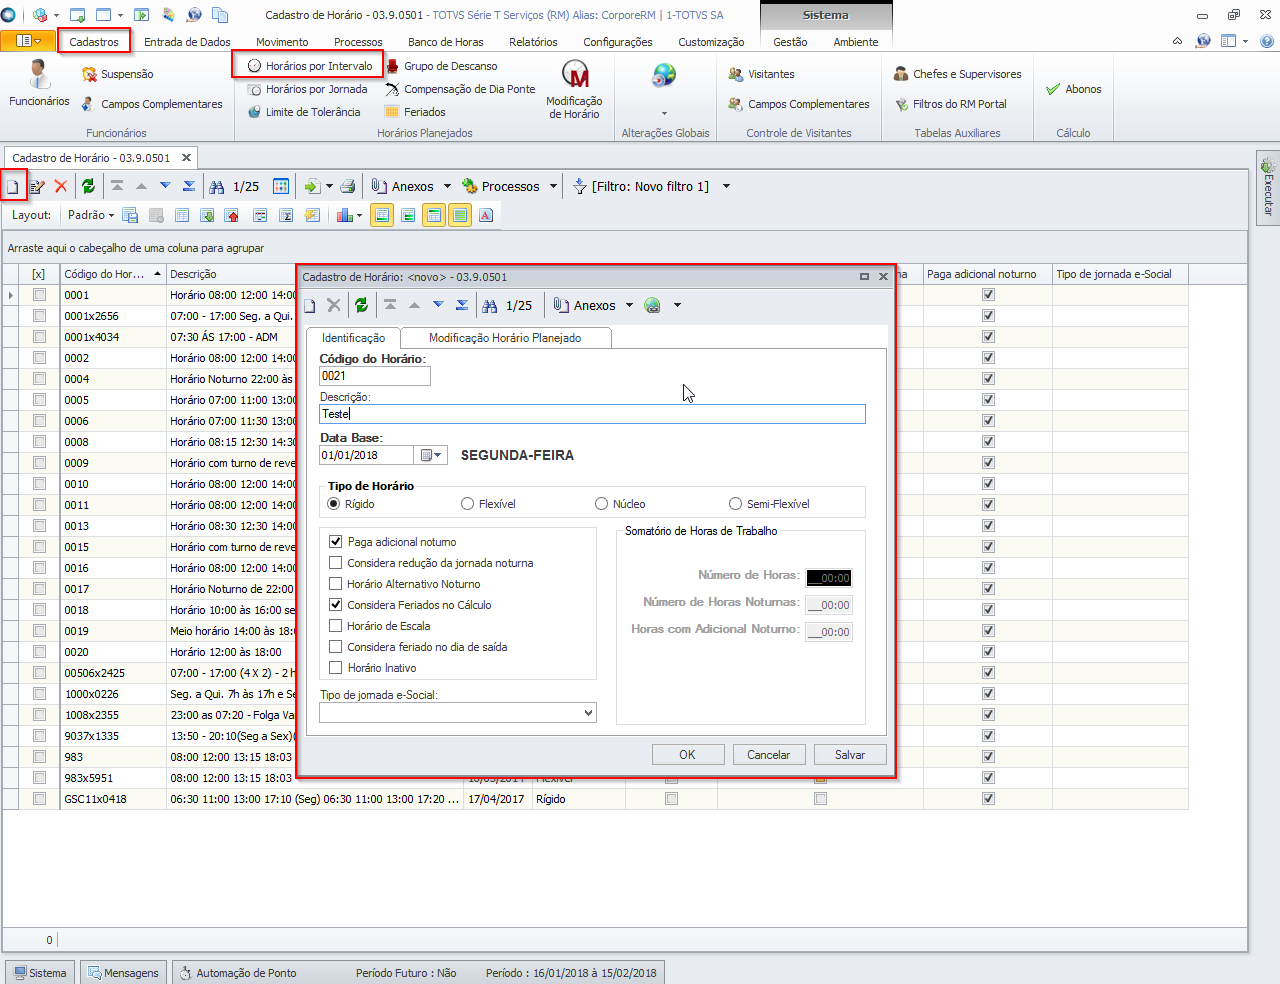Open Movimento ribbon tab
This screenshot has height=984, width=1280.
pos(282,42)
